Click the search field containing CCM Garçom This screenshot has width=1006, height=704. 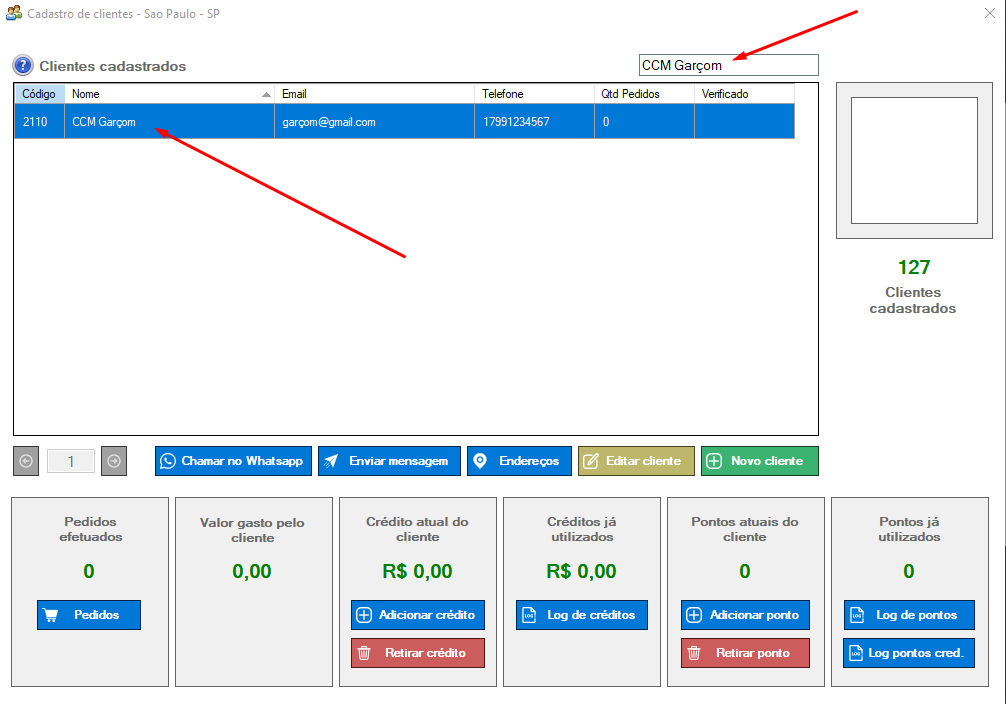tap(728, 65)
